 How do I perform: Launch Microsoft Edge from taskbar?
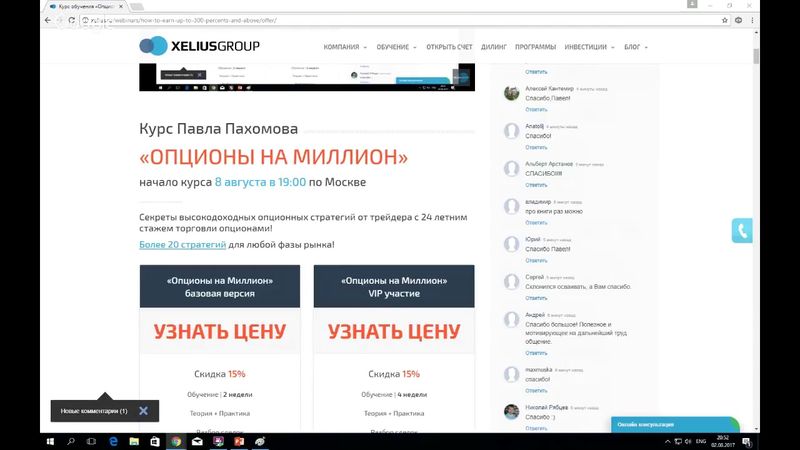pos(113,441)
